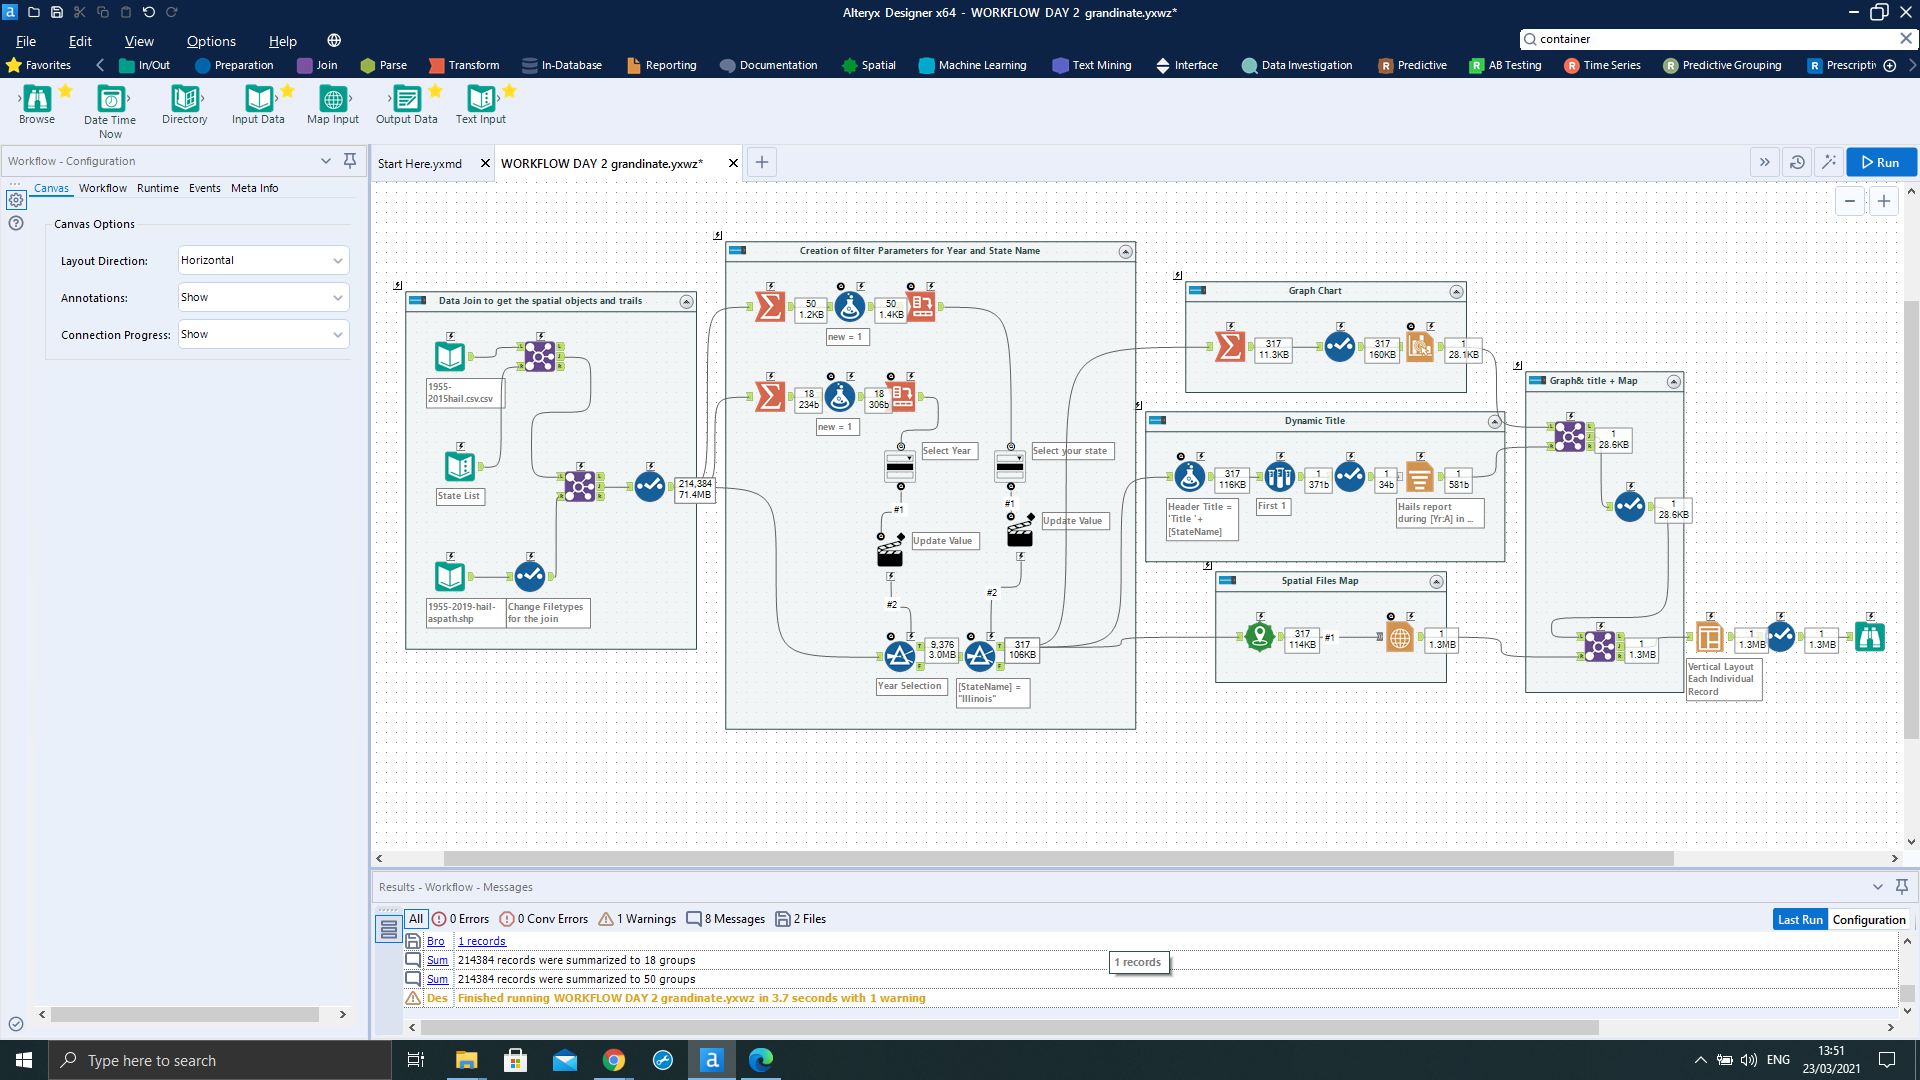Select the Map Input tool
1920x1080 pixels.
pos(332,99)
